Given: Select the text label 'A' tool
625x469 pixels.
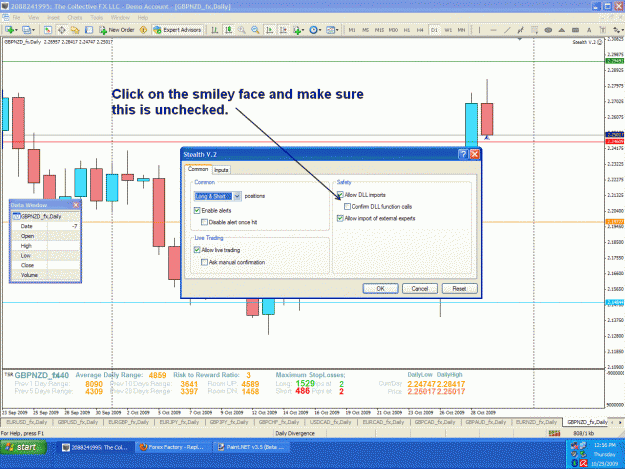Looking at the screenshot, I should 589,30.
